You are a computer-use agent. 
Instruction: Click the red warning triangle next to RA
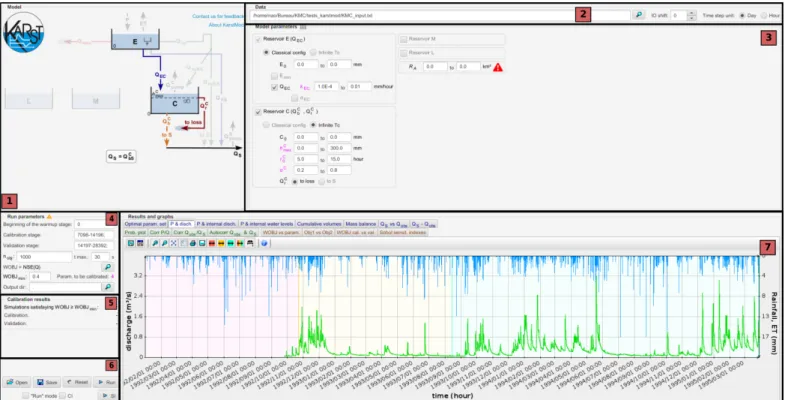[498, 67]
